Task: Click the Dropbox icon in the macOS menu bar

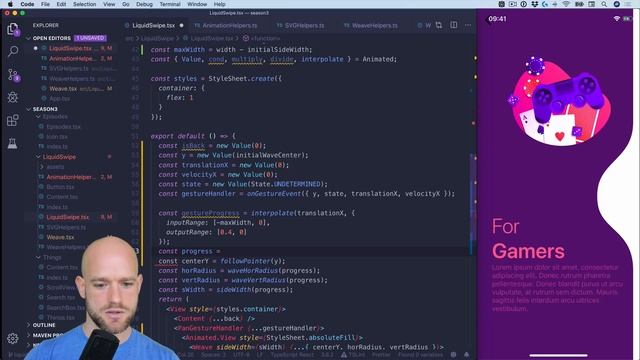Action: [534, 4]
